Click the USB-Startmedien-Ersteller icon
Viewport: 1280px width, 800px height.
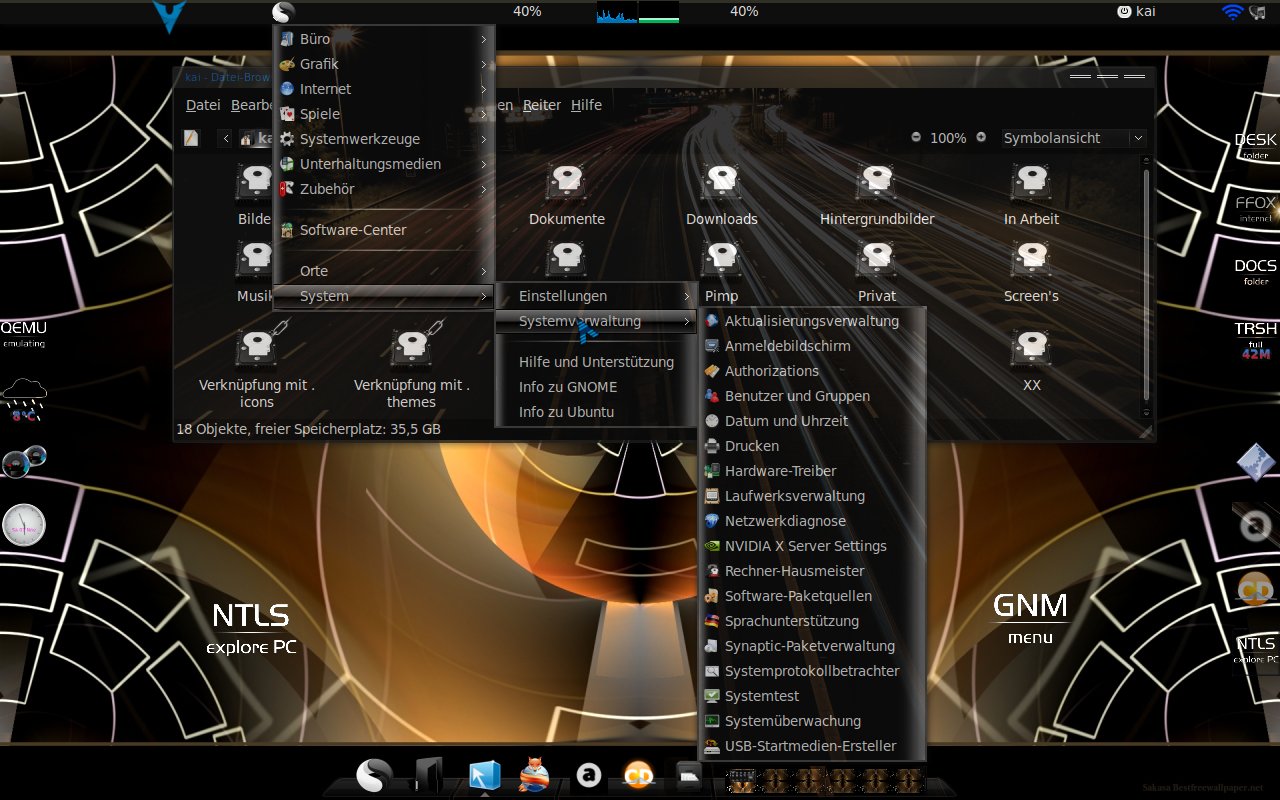(x=712, y=746)
